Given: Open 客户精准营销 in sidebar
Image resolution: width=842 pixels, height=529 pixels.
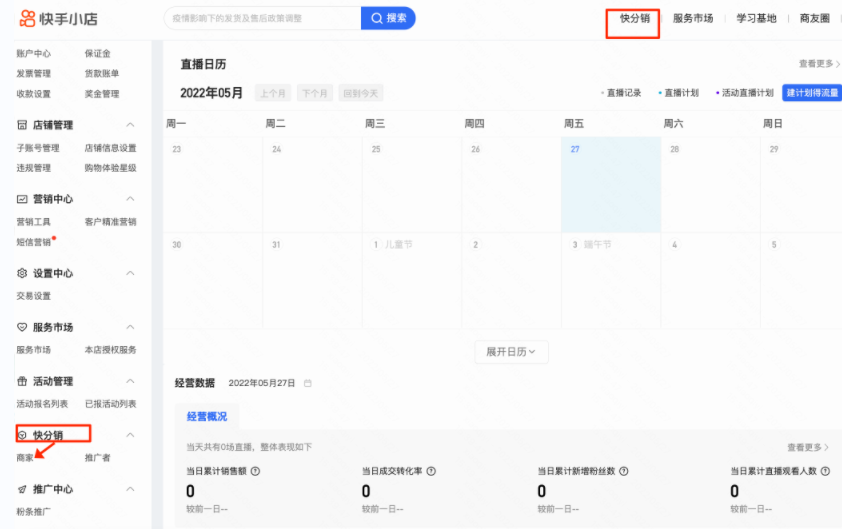Looking at the screenshot, I should click(x=110, y=222).
